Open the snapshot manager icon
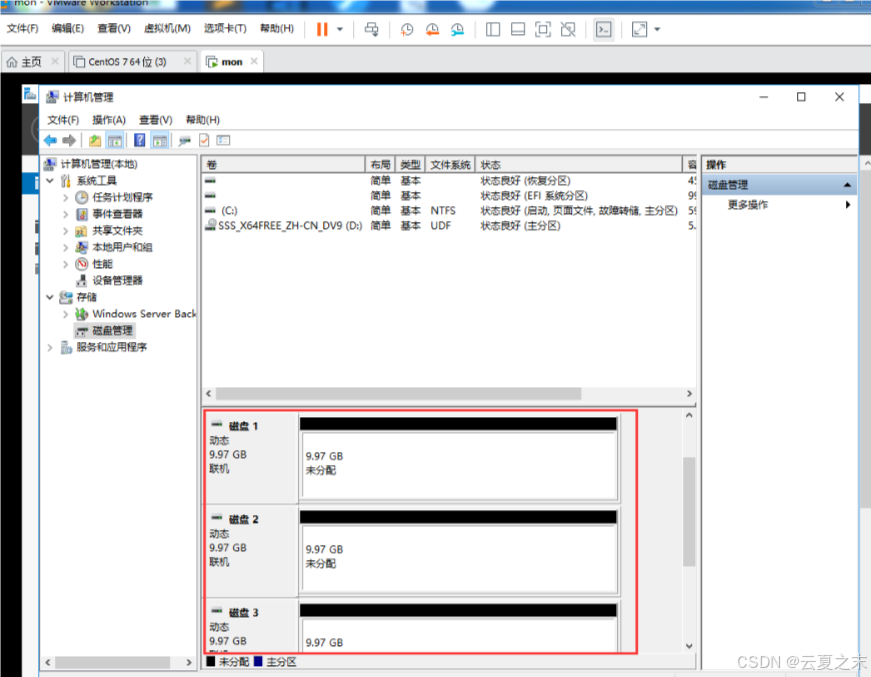 tap(457, 29)
